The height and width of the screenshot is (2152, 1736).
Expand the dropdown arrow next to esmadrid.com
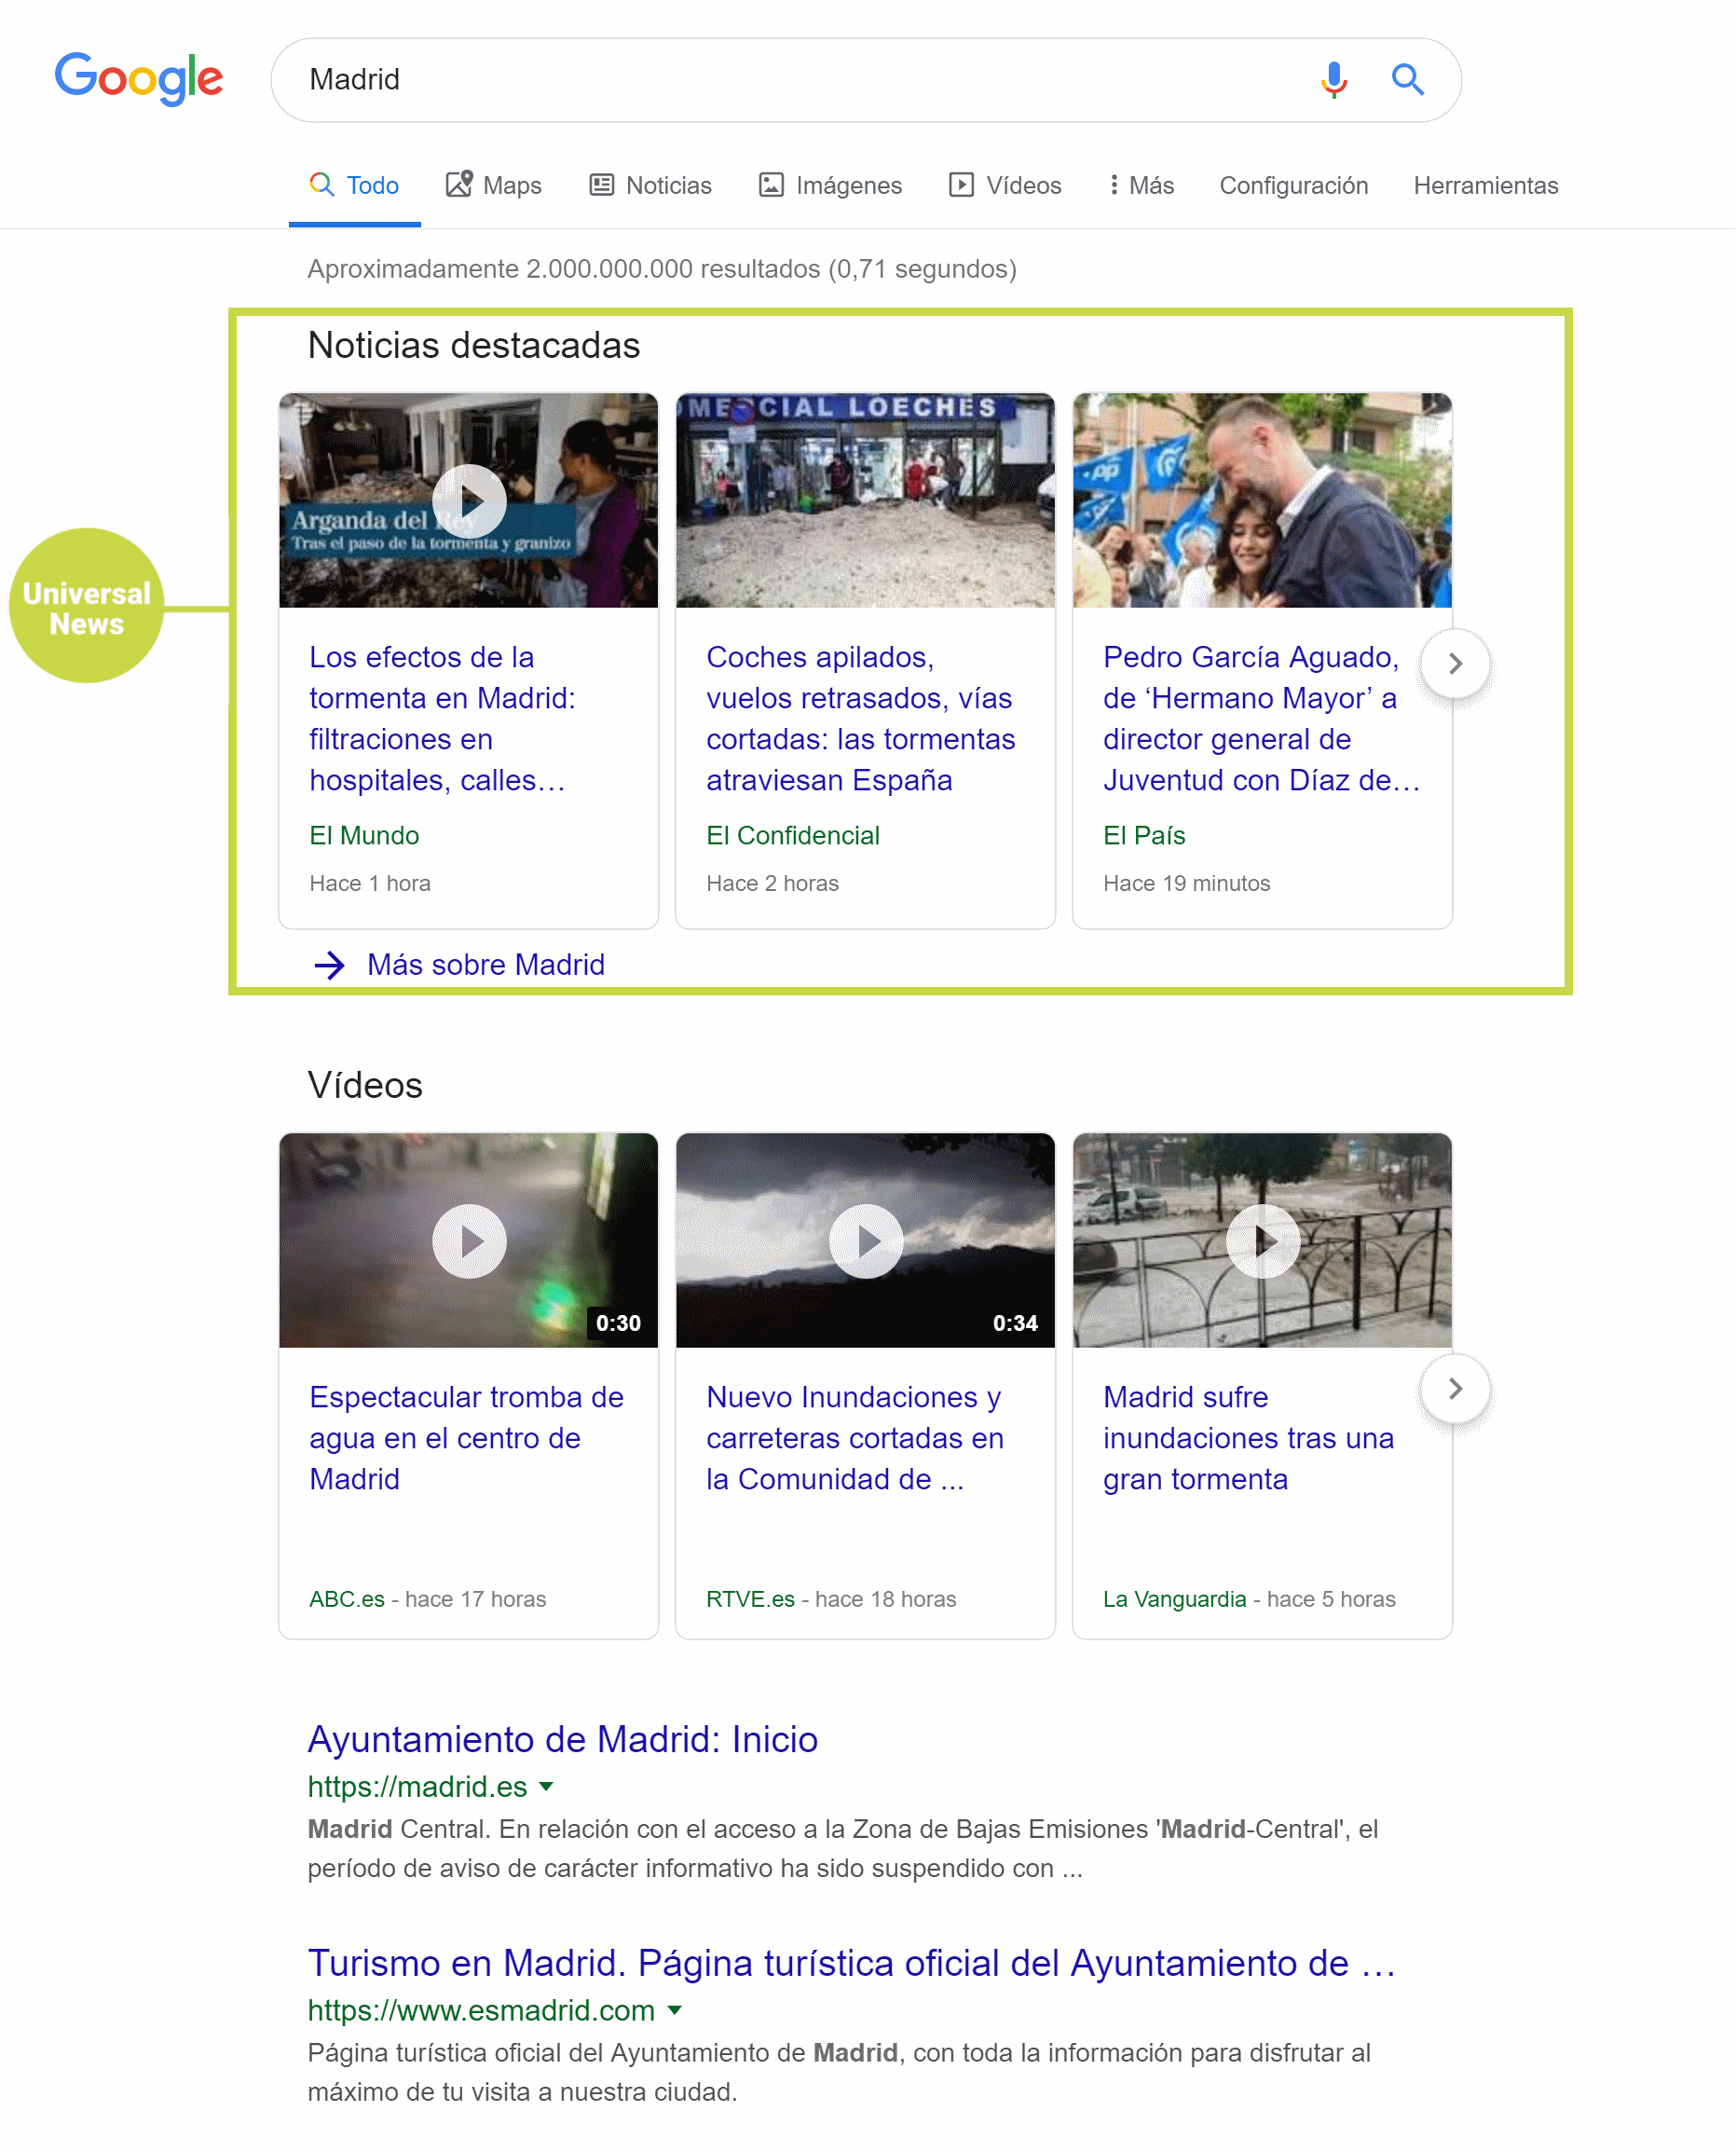[x=675, y=2010]
